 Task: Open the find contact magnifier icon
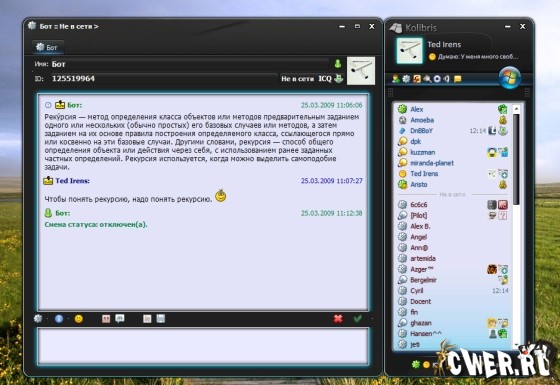tap(427, 79)
